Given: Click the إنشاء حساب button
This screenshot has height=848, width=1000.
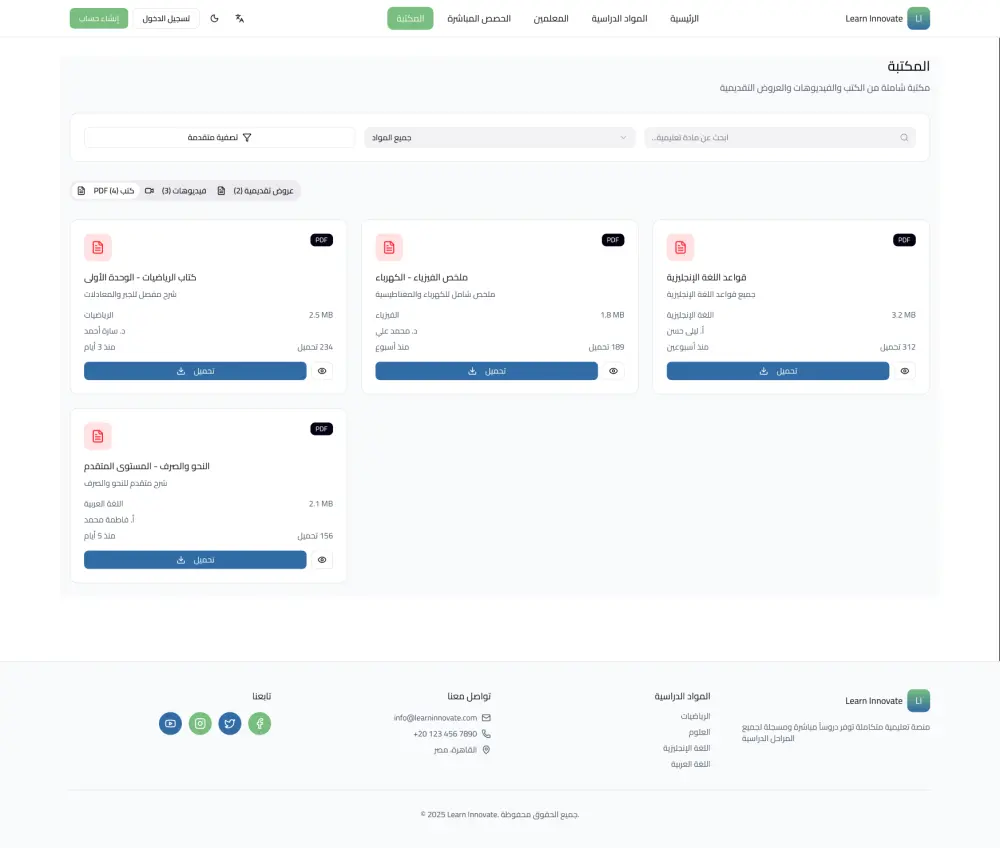Looking at the screenshot, I should tap(98, 18).
